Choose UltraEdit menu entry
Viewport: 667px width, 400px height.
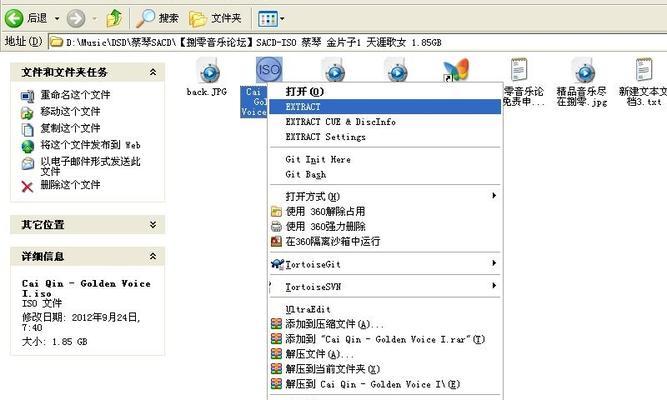[385, 309]
